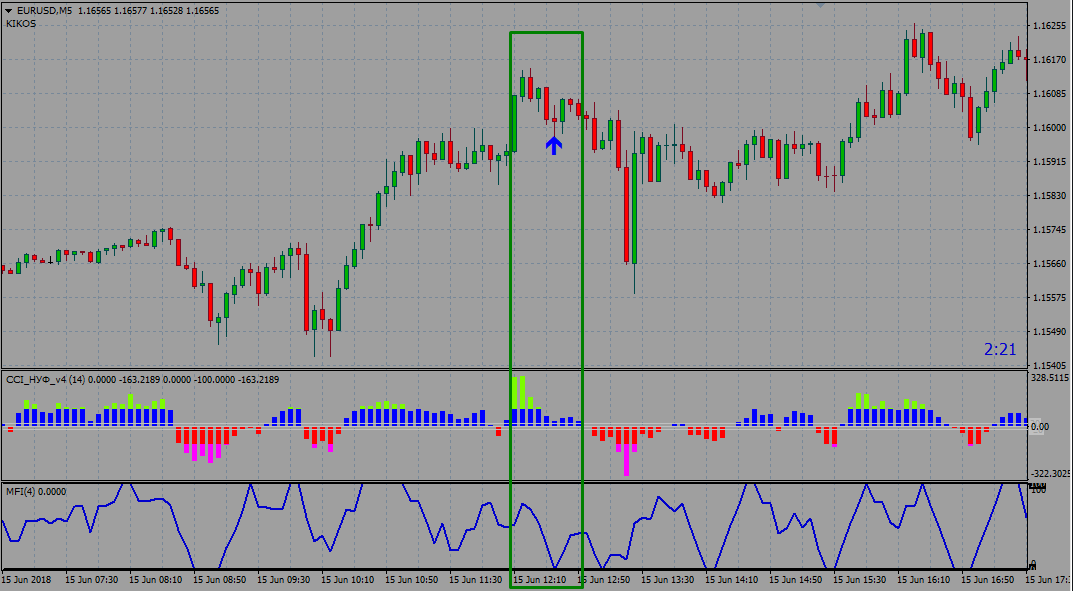Click the blue up arrow signal
Screen dimensions: 1073x591
554,145
